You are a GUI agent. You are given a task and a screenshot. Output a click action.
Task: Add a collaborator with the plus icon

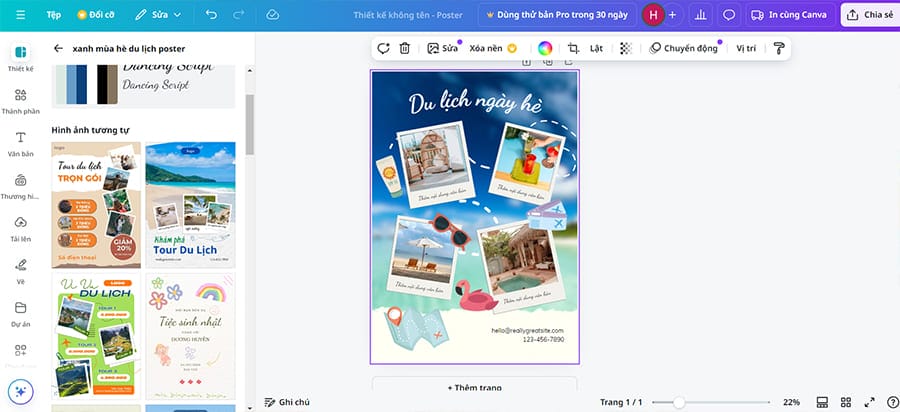[672, 15]
